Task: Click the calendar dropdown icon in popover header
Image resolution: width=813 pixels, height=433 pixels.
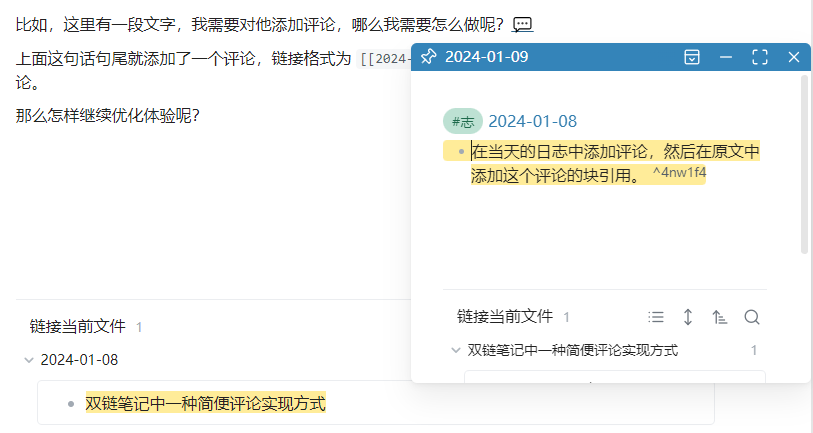Action: click(691, 57)
